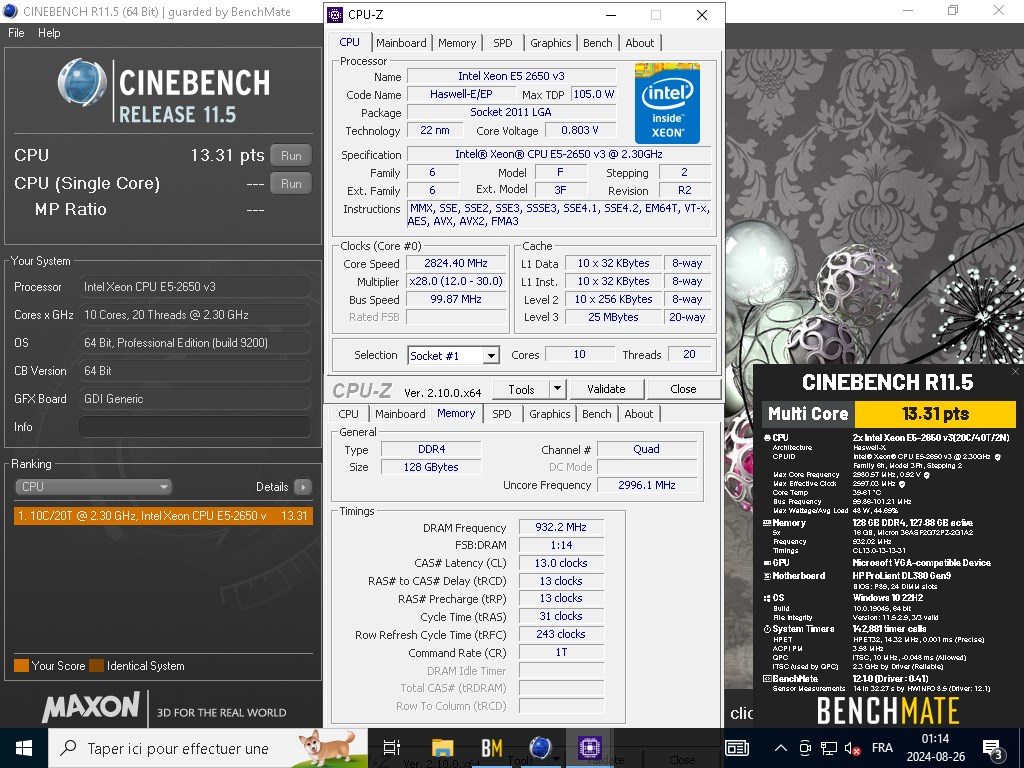Image resolution: width=1024 pixels, height=768 pixels.
Task: Open the Ranking CPU dropdown
Action: point(93,487)
